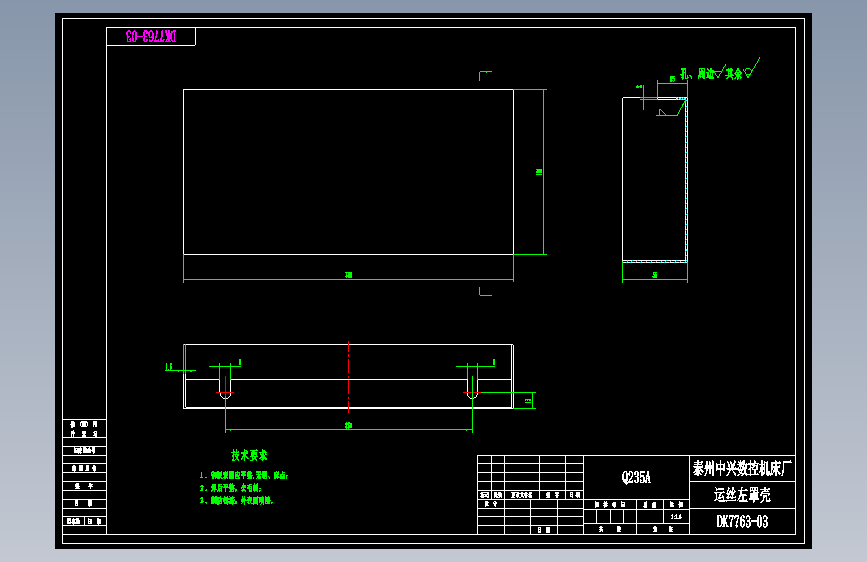Select the green heading "技术要求"

tap(249, 455)
